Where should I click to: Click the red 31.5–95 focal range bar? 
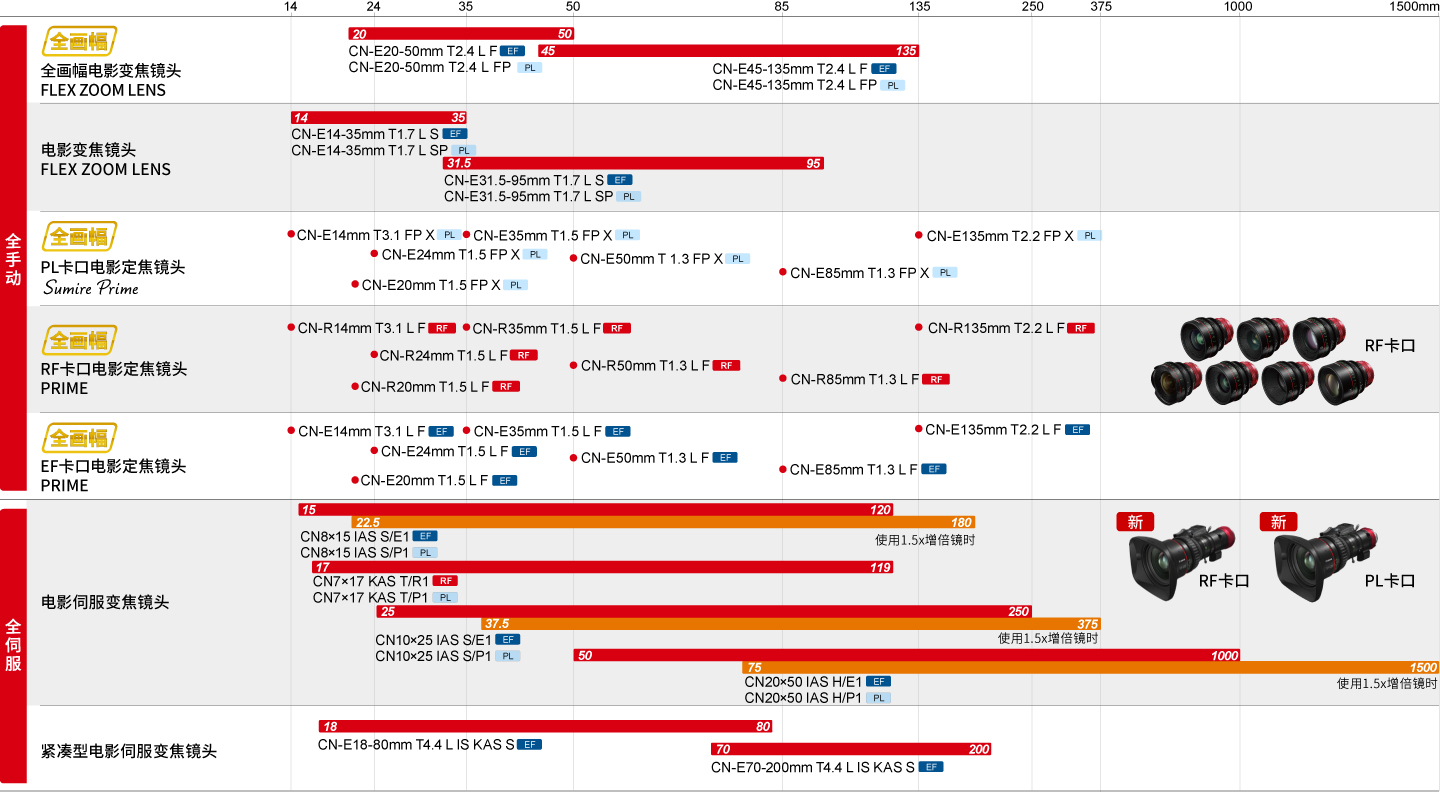point(634,163)
